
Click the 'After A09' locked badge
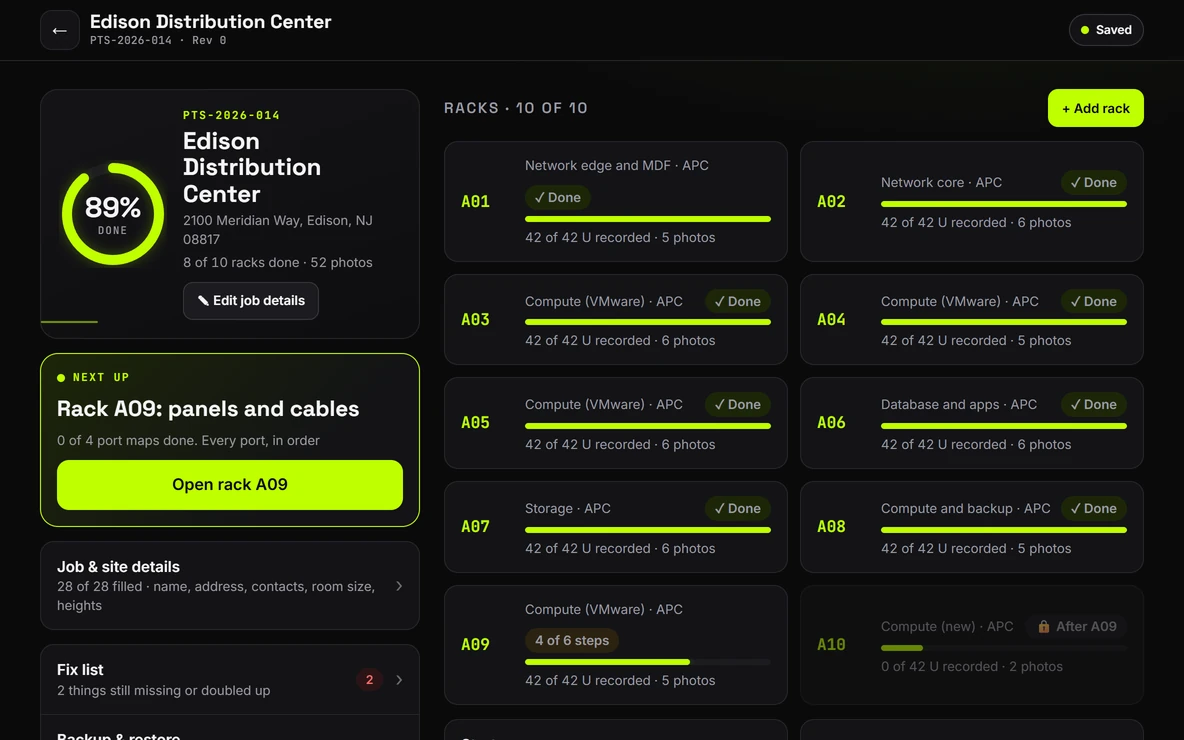click(x=1076, y=627)
